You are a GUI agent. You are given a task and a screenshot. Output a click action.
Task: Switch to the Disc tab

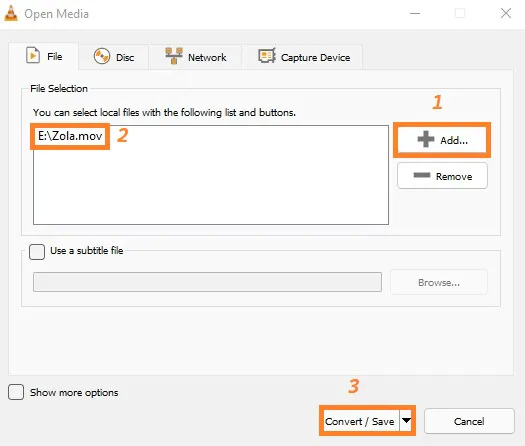(114, 57)
